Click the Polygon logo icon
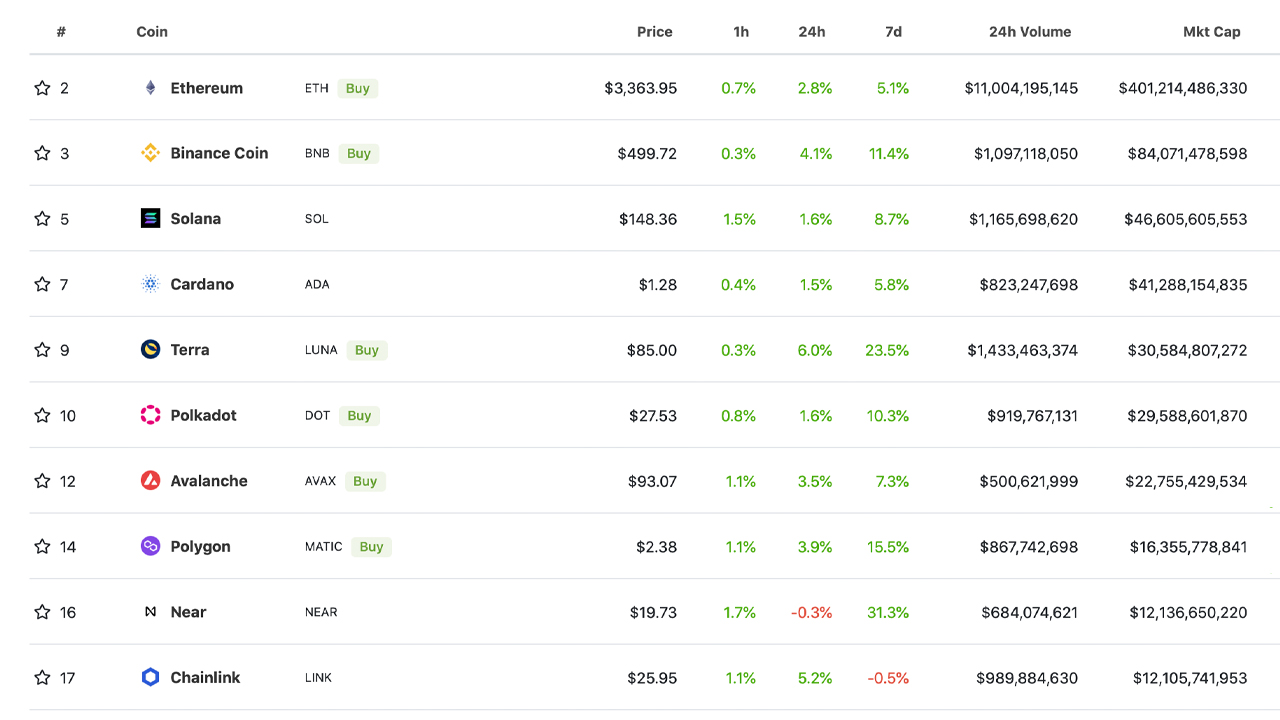Image resolution: width=1280 pixels, height=720 pixels. (151, 546)
